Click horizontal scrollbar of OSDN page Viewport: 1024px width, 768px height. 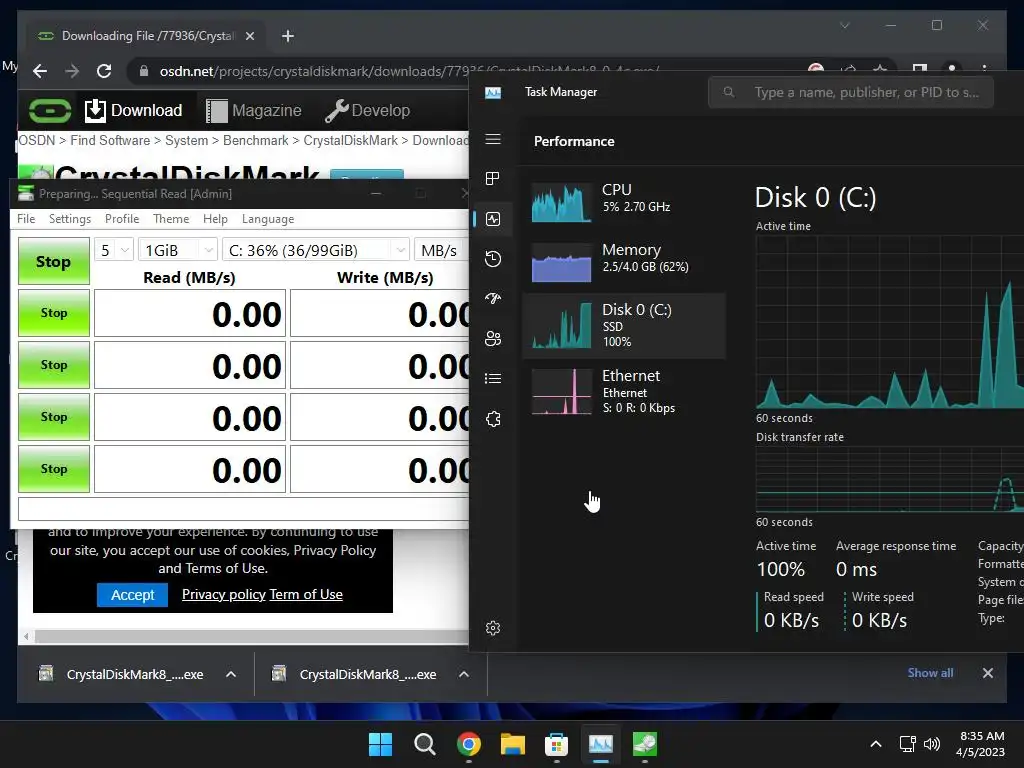click(251, 636)
